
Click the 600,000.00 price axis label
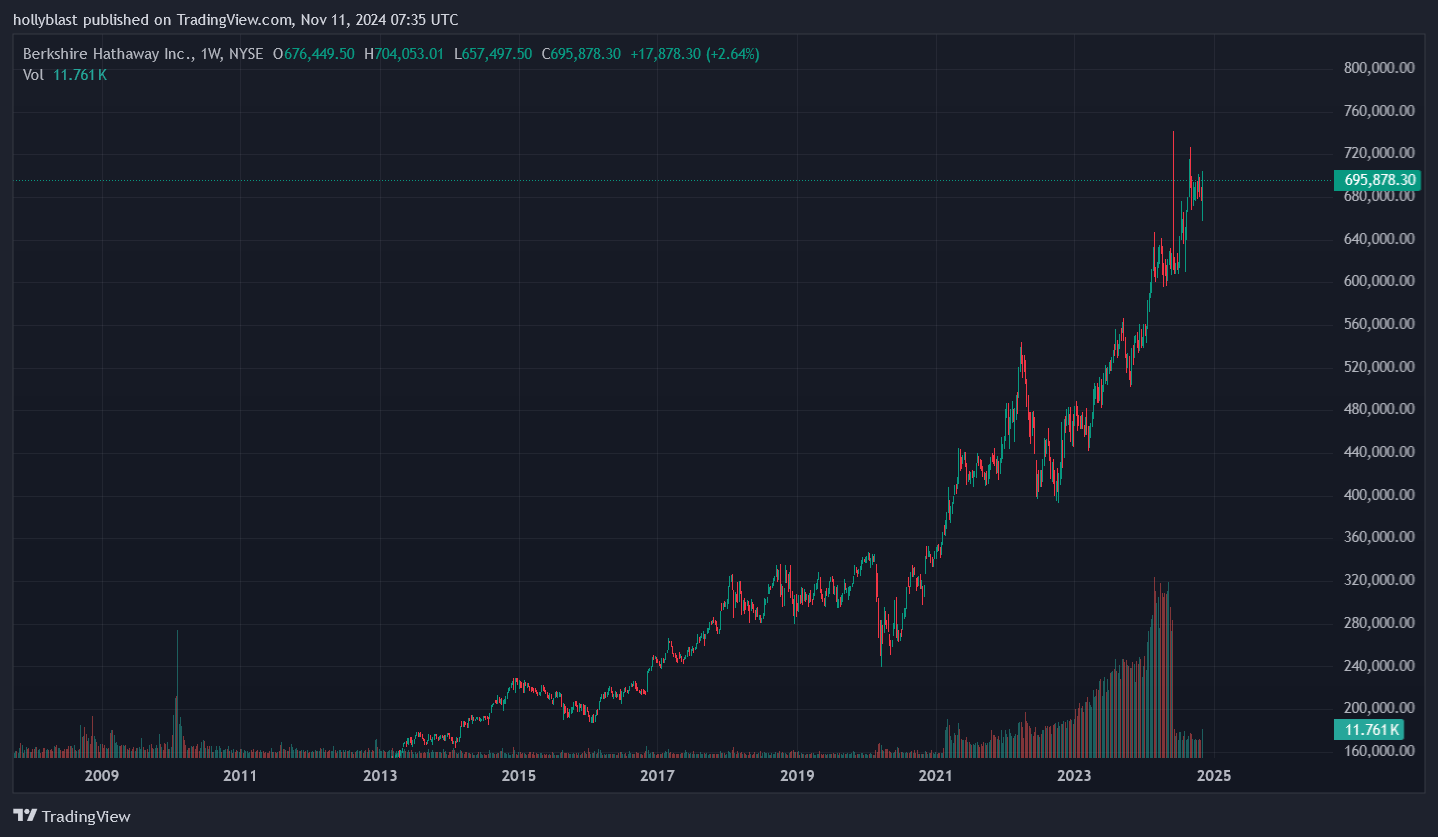coord(1379,281)
